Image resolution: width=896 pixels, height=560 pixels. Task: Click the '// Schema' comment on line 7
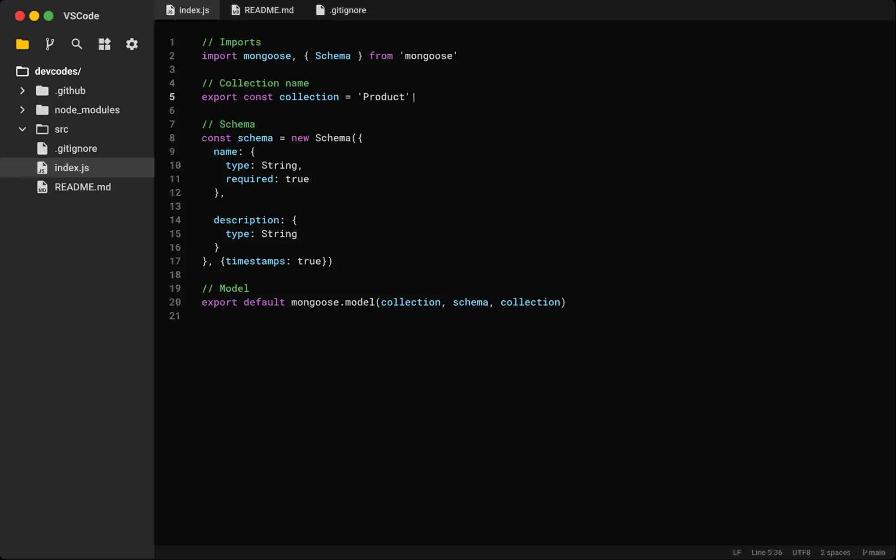click(x=229, y=124)
